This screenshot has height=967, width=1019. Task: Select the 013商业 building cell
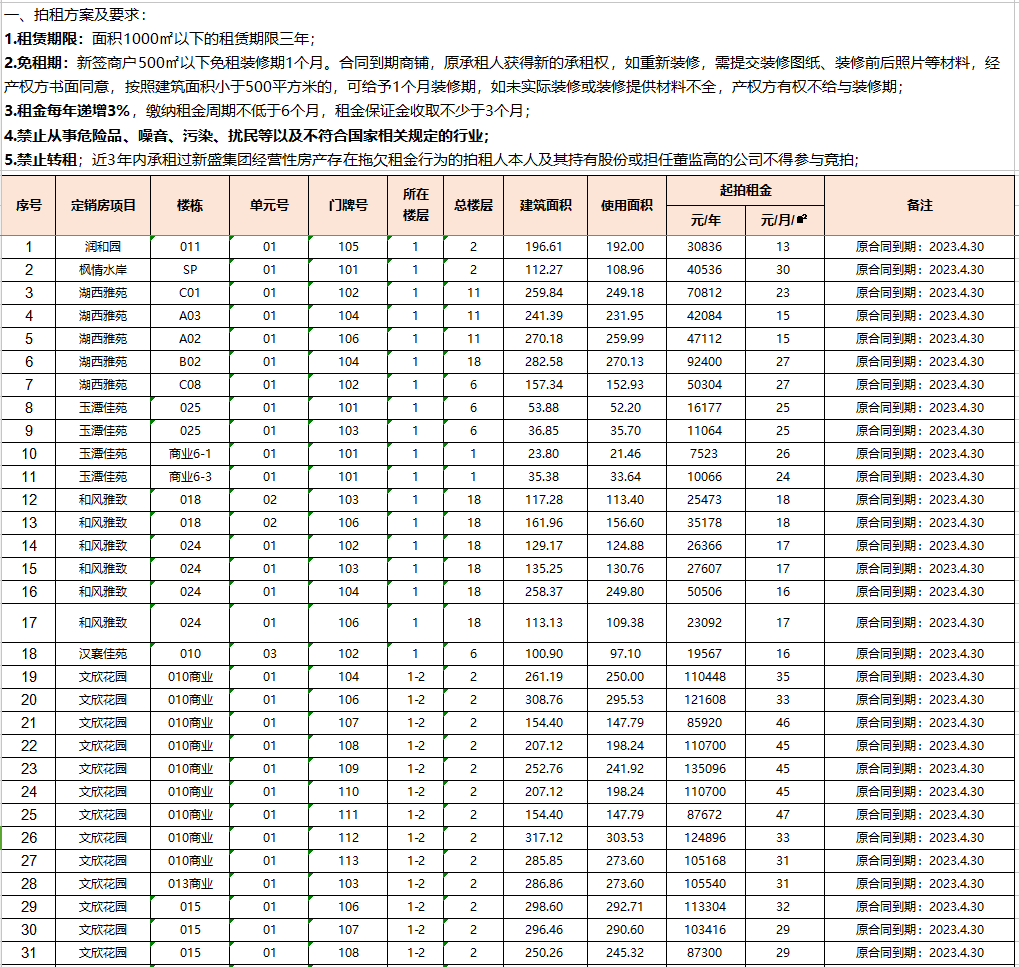(190, 883)
